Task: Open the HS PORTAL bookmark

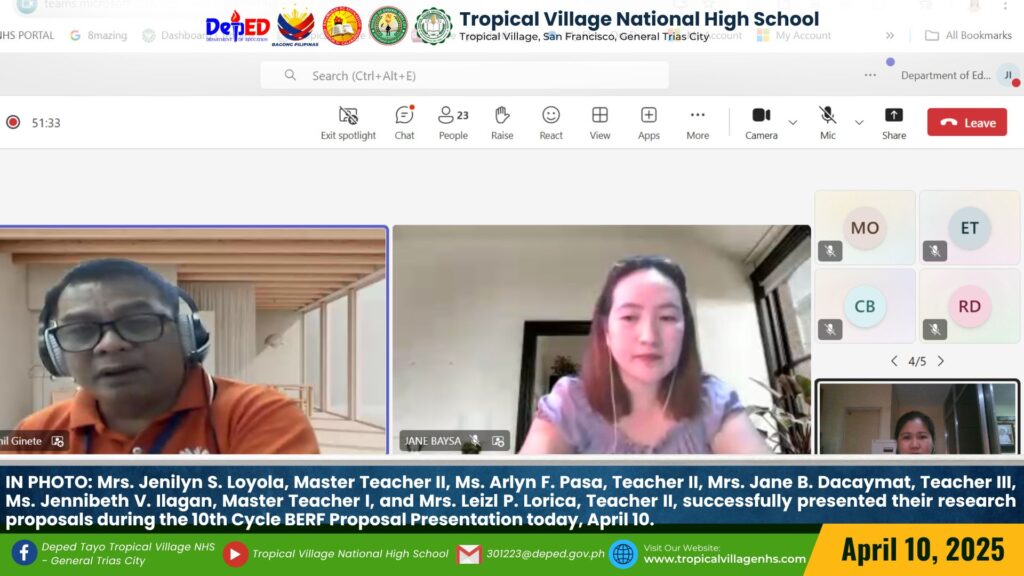Action: click(27, 35)
